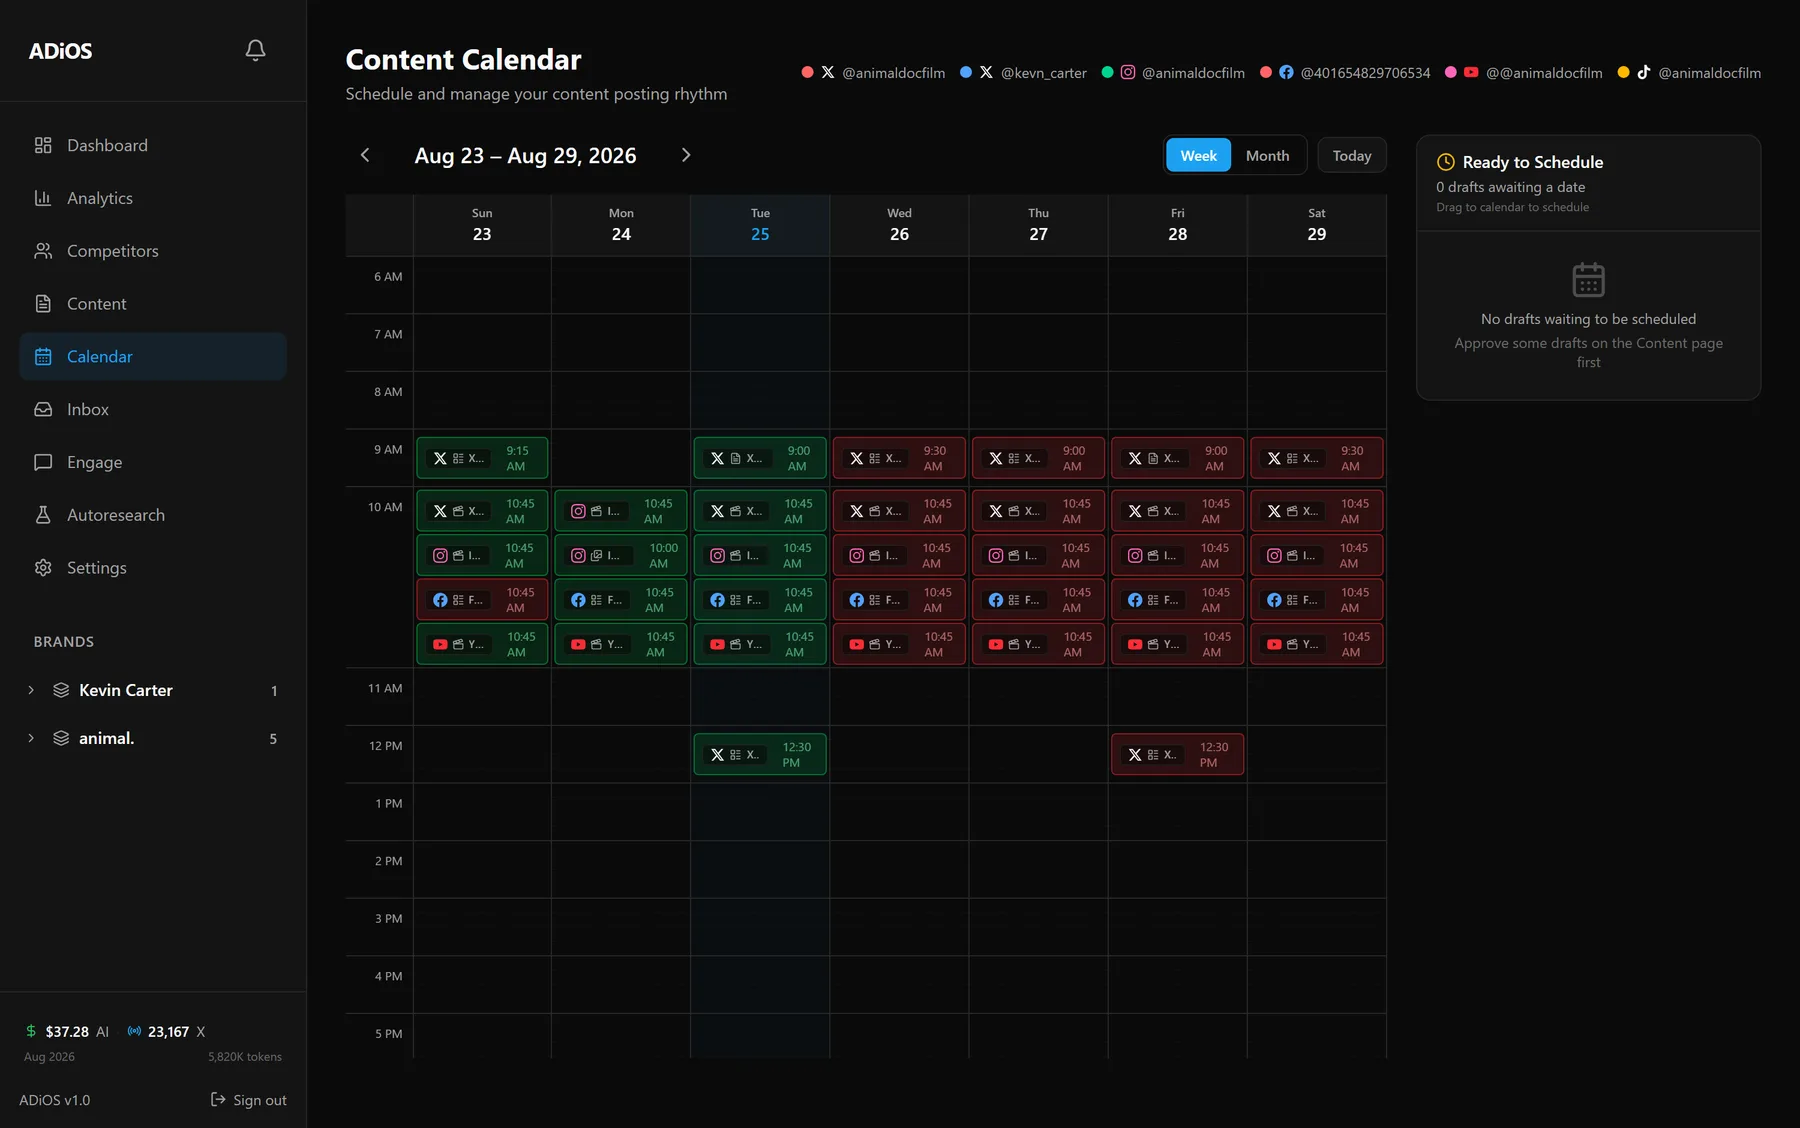This screenshot has width=1800, height=1128.
Task: Open Sunday 9:15 AM X post
Action: (x=482, y=458)
